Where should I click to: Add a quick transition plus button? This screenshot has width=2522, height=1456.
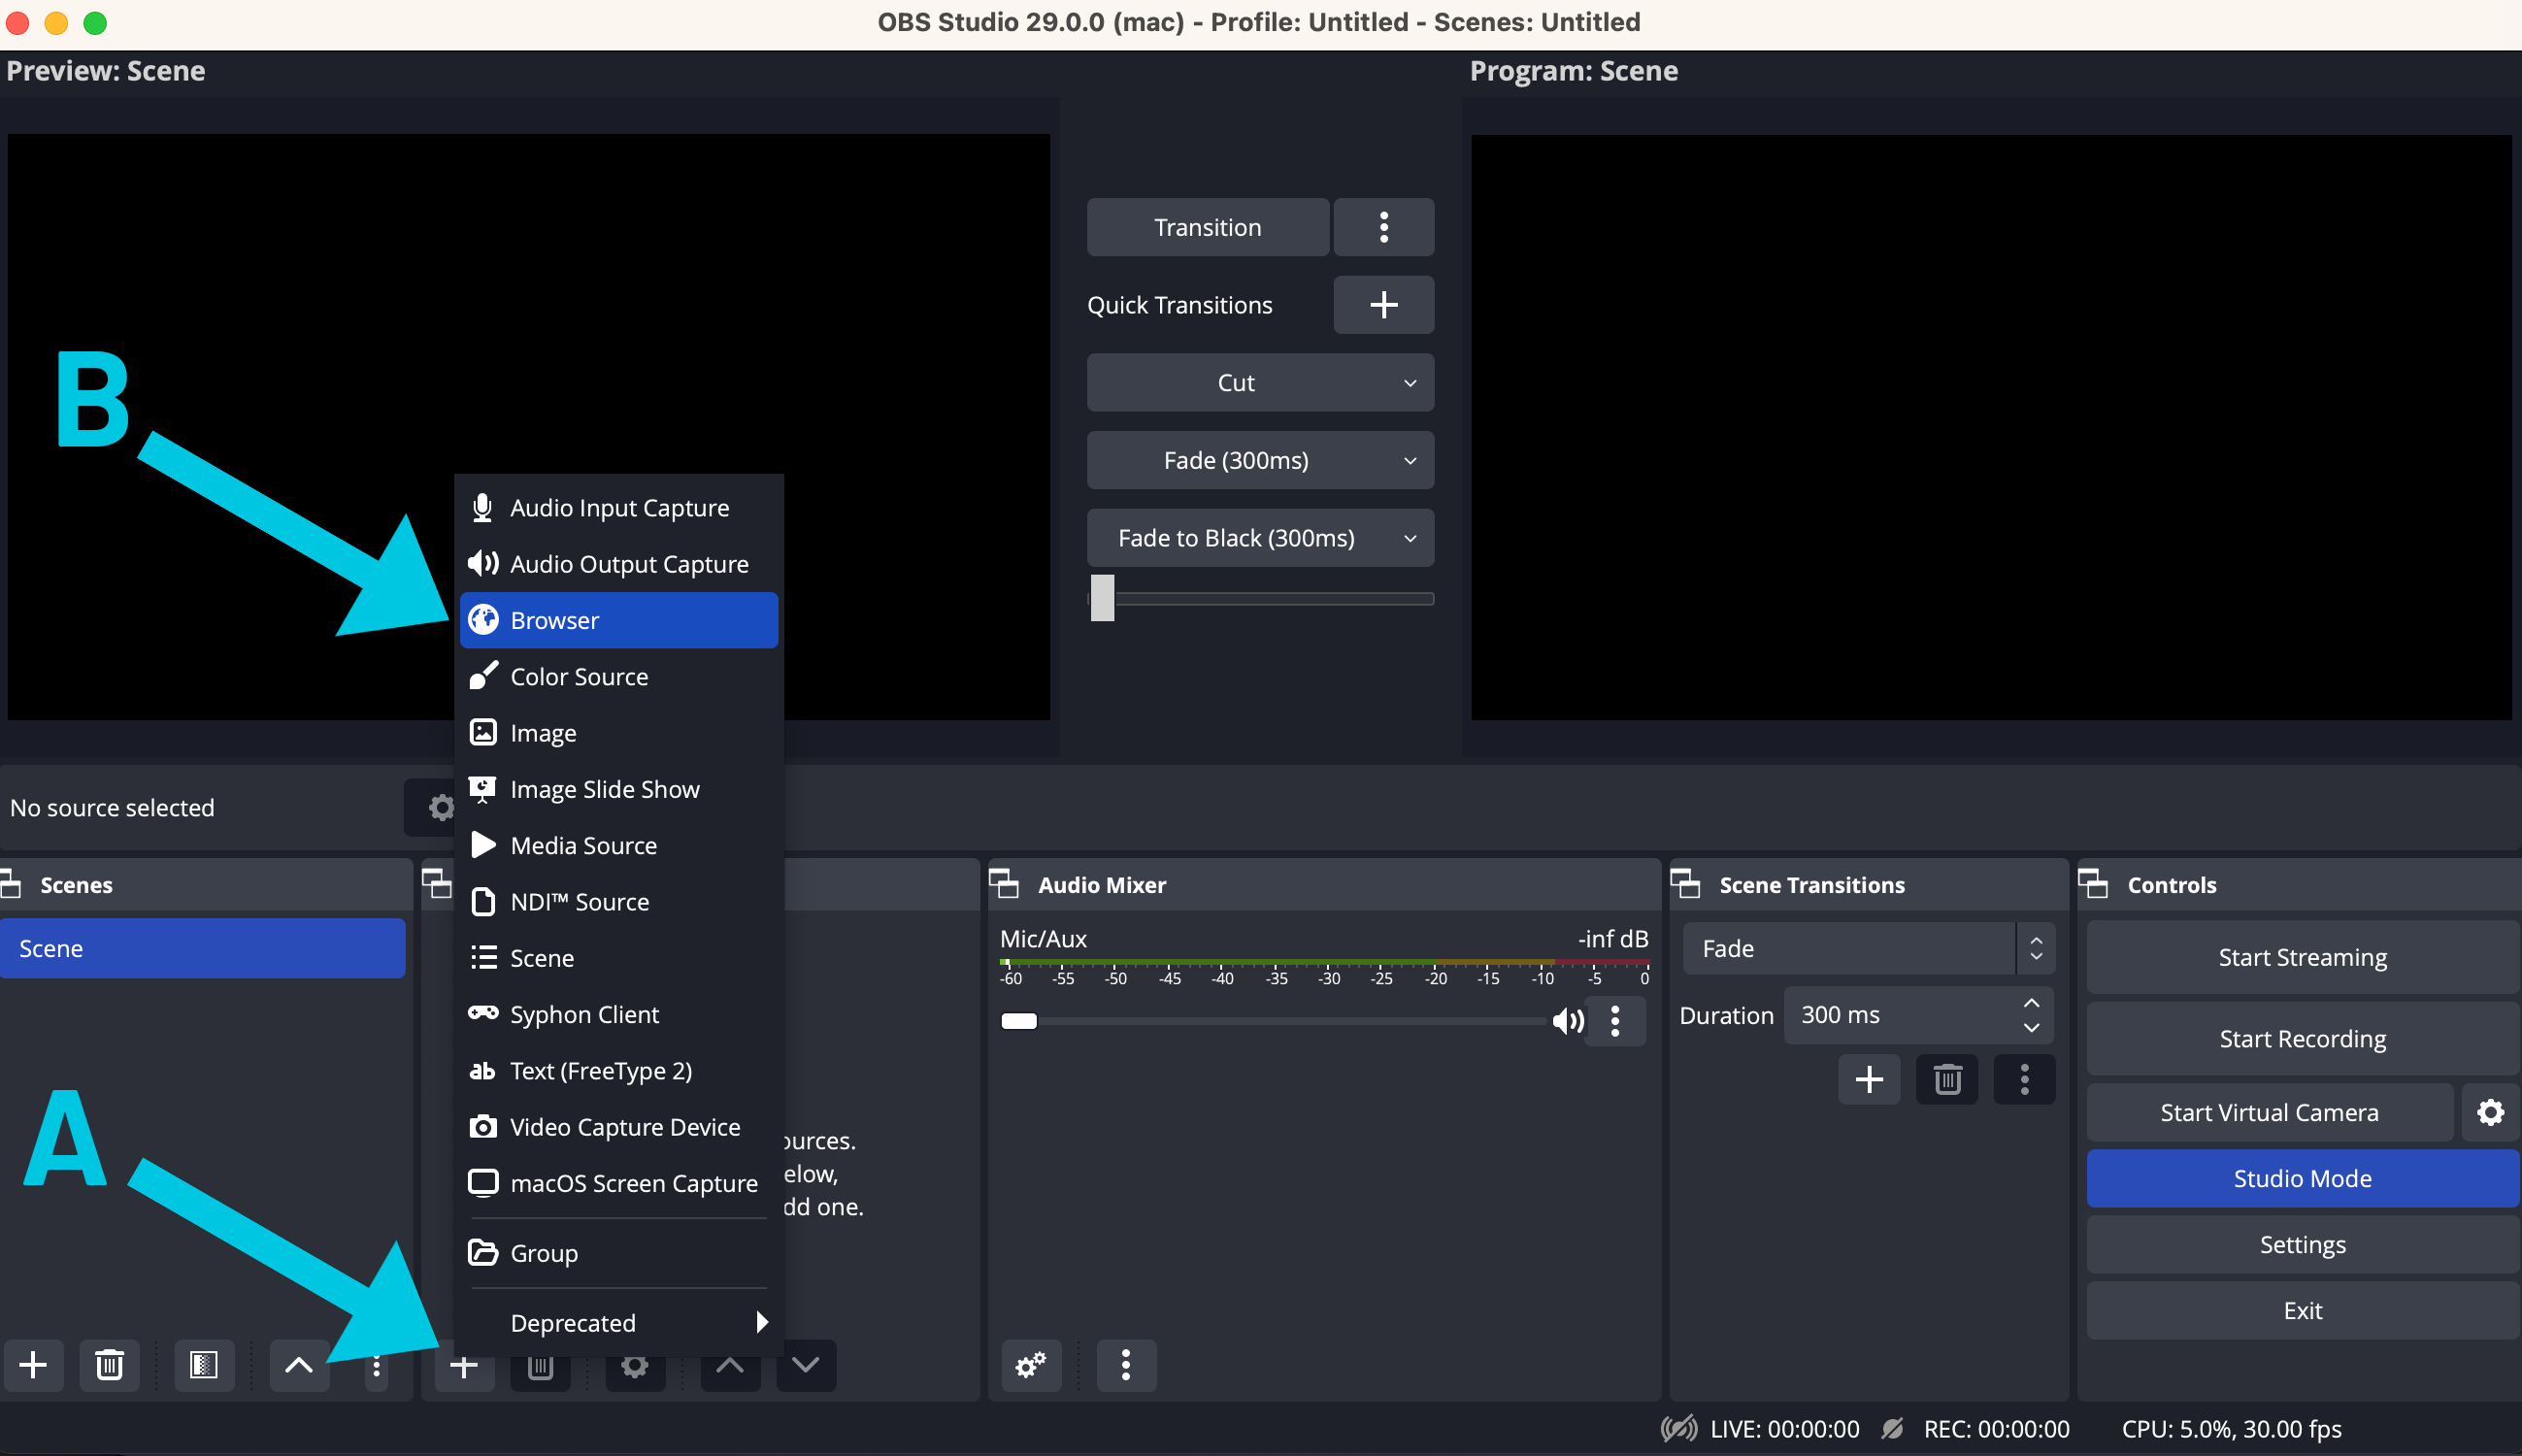1384,305
